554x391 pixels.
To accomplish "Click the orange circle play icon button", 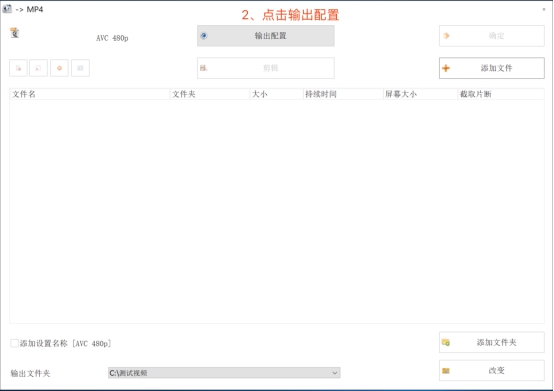I will (59, 68).
